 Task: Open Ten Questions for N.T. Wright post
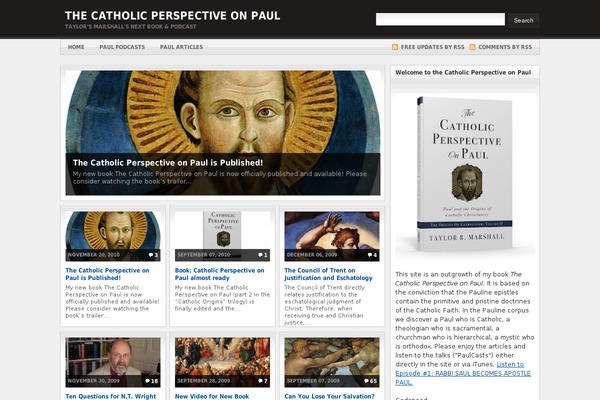click(x=111, y=396)
